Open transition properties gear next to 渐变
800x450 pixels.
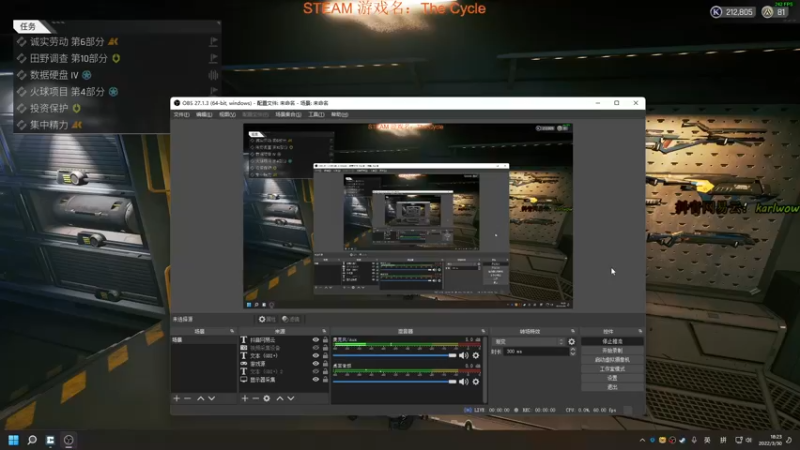[x=571, y=342]
